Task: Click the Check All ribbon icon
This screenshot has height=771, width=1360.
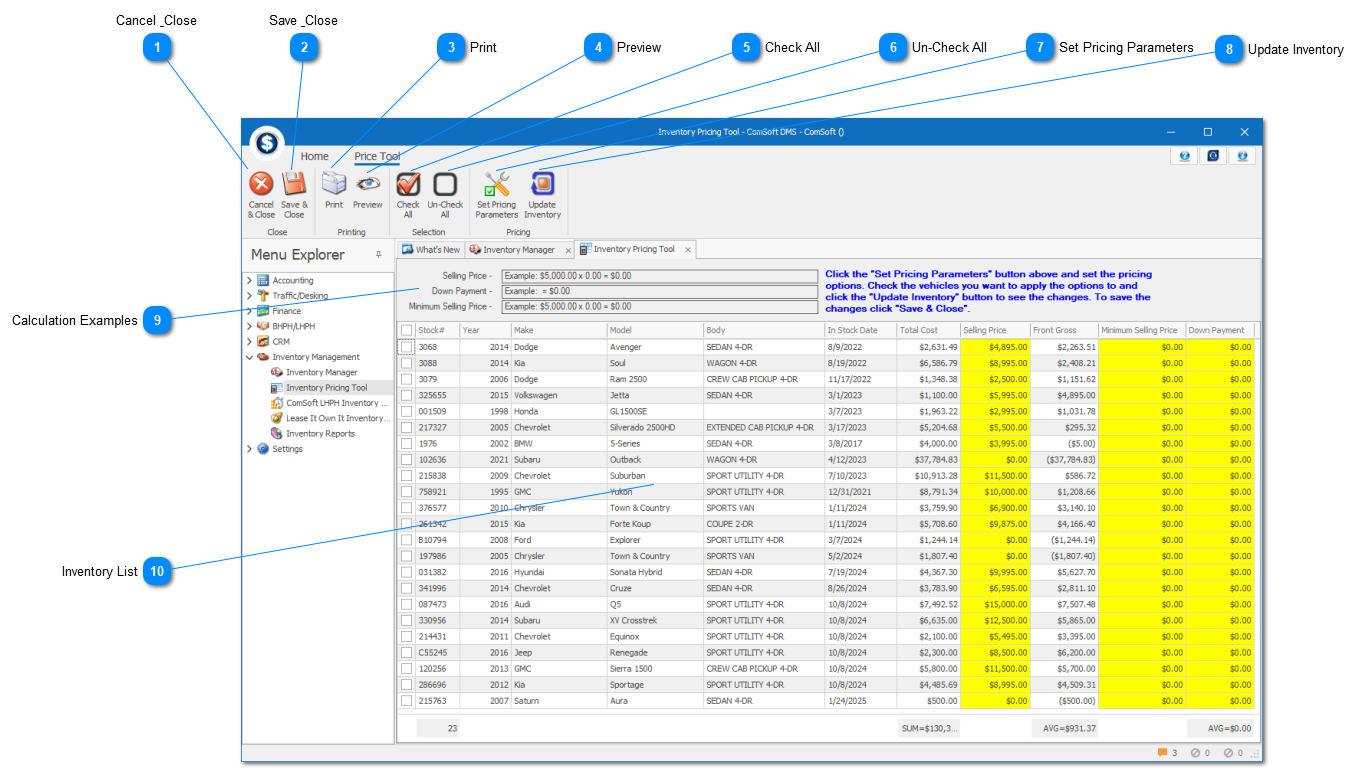Action: [408, 184]
